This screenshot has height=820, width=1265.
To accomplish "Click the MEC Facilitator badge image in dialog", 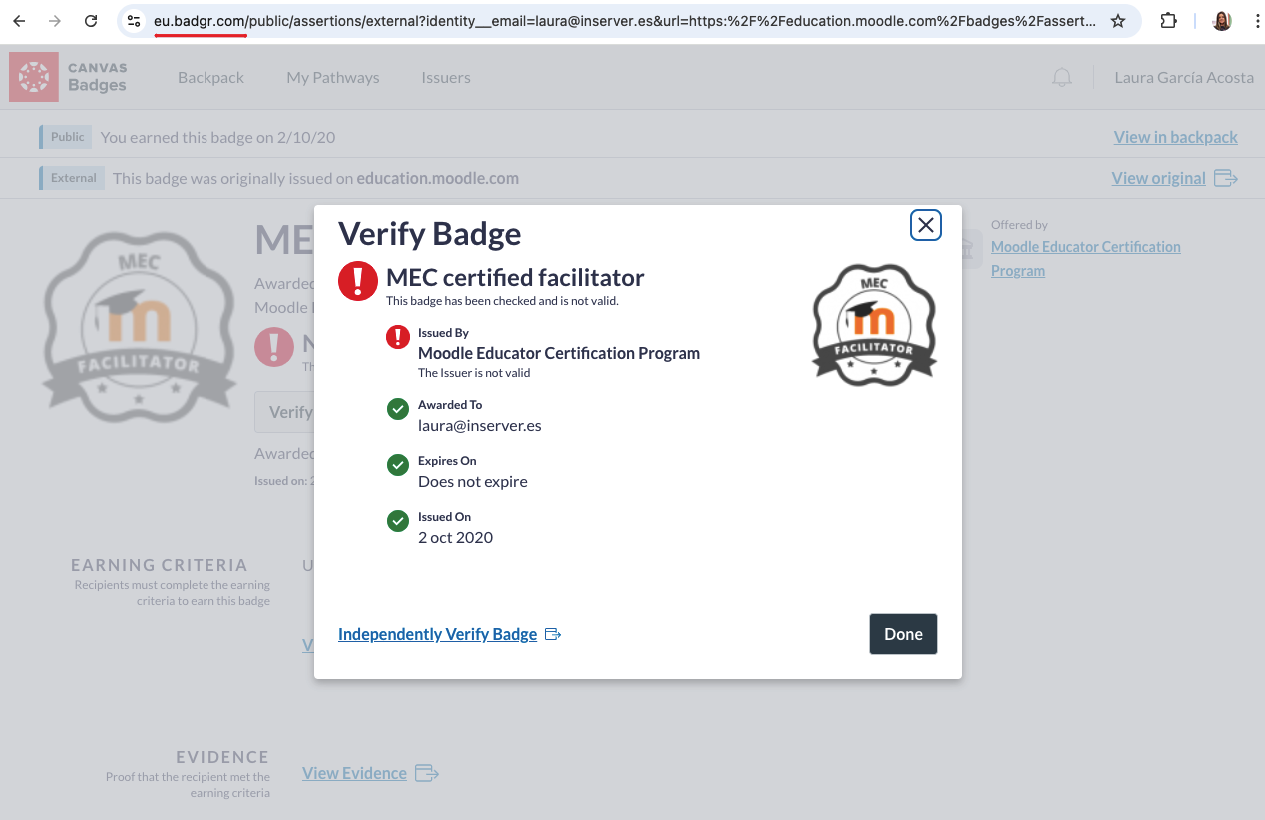I will tap(875, 325).
